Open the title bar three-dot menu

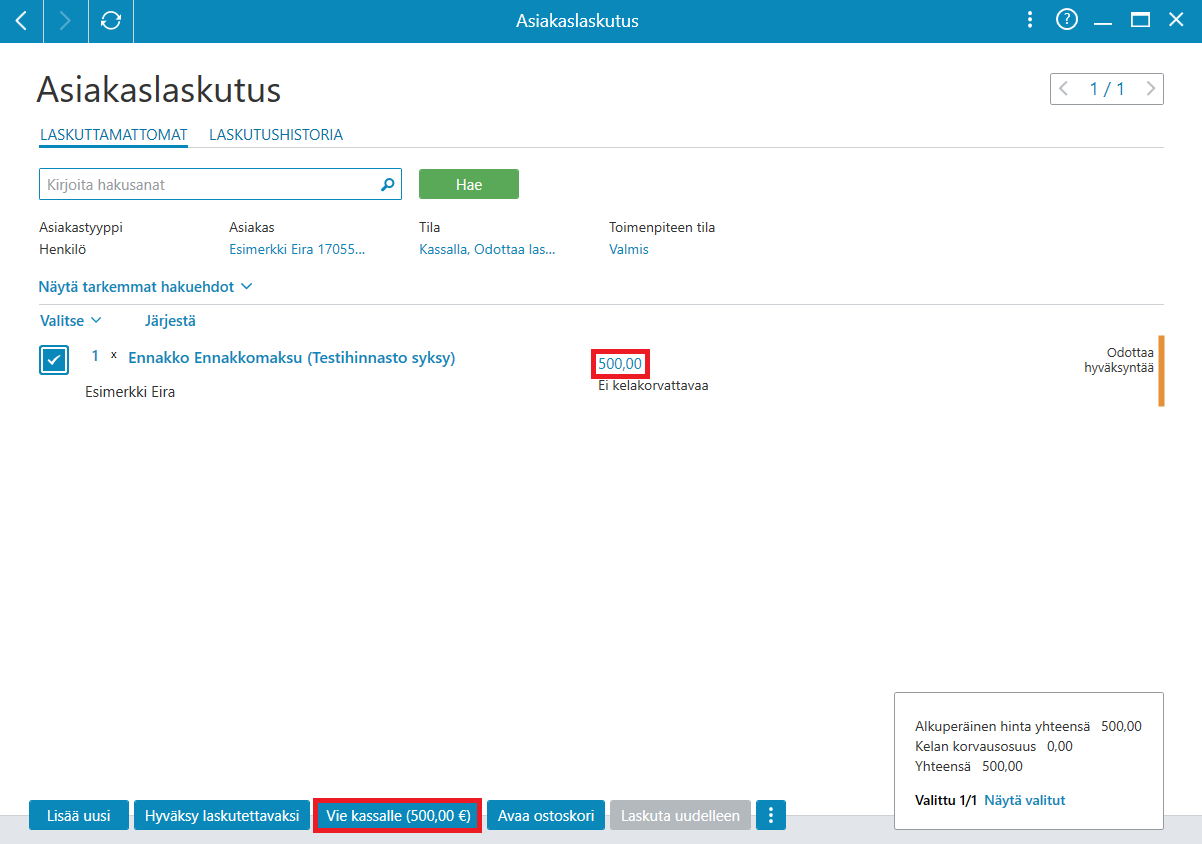coord(1031,20)
